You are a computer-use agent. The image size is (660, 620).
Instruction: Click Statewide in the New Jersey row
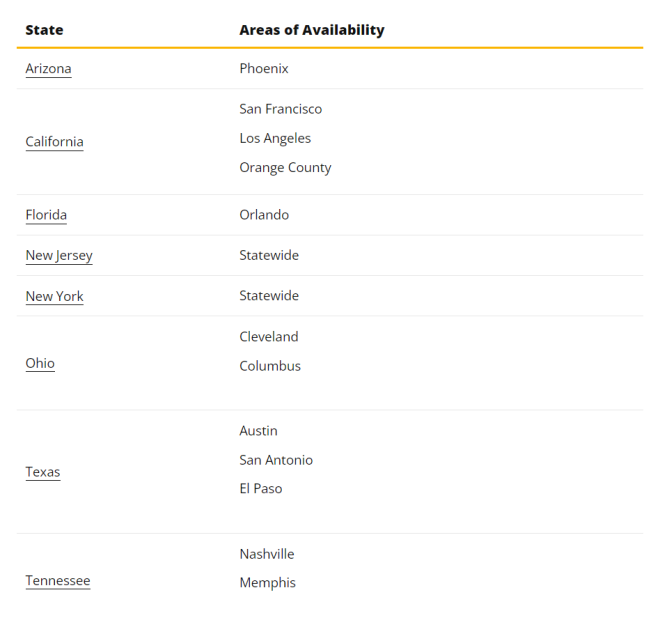pos(269,255)
